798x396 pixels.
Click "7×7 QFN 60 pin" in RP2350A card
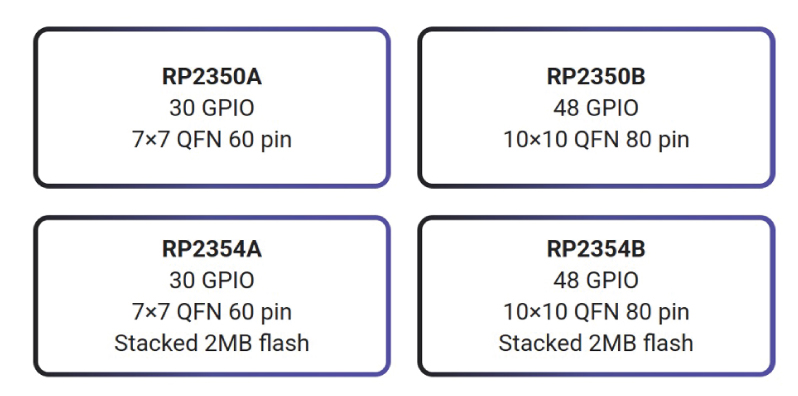click(212, 139)
